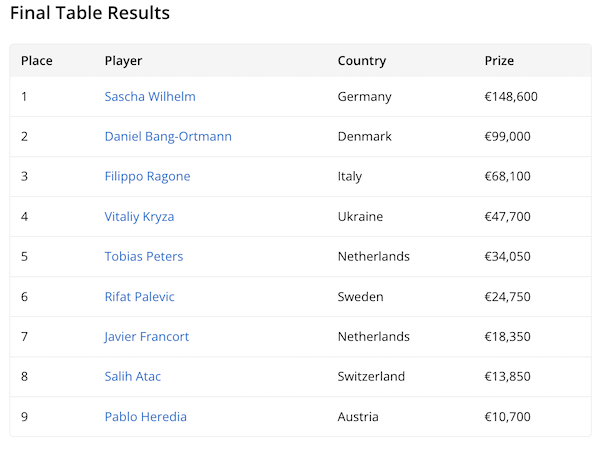Click Daniel Bang-Ortmann player link
This screenshot has height=452, width=600.
click(168, 137)
